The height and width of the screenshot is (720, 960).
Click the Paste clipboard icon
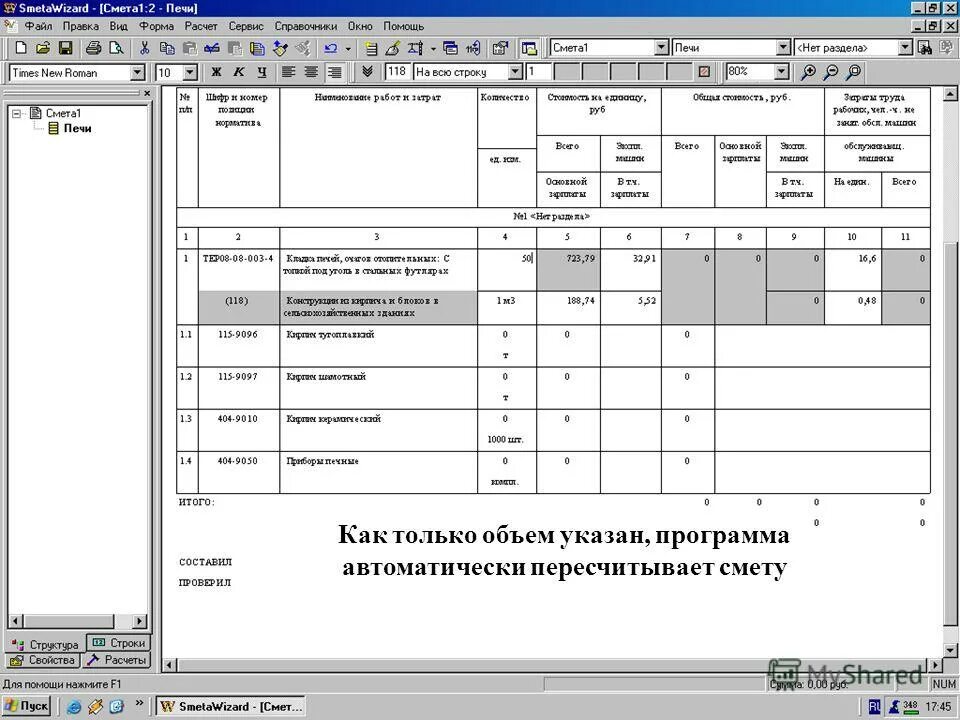click(189, 48)
